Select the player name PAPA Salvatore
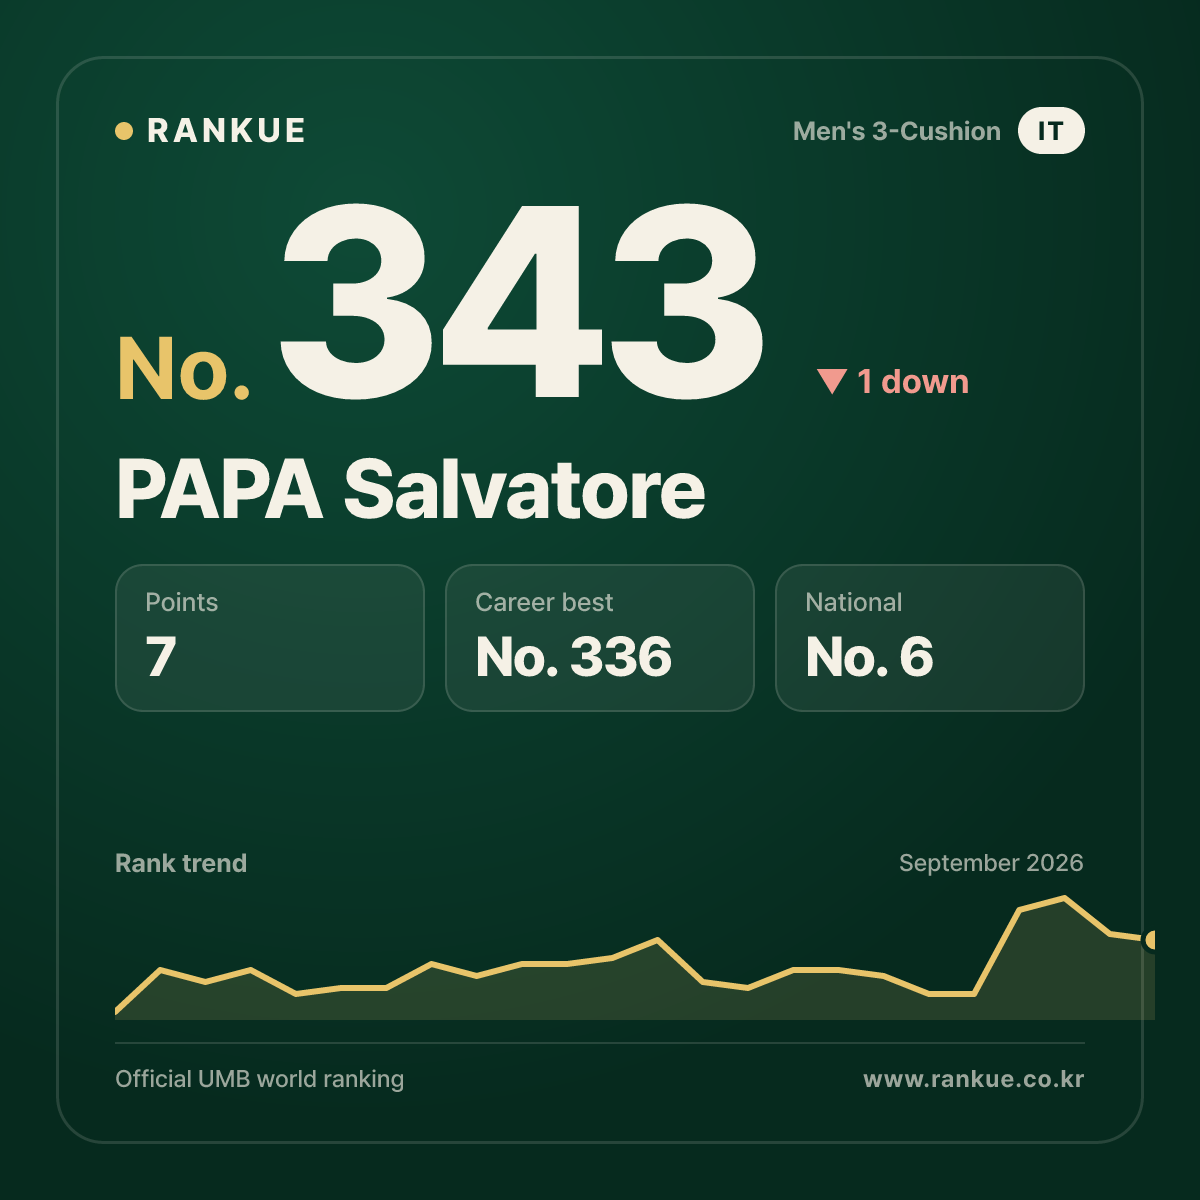1200x1200 pixels. (x=410, y=490)
